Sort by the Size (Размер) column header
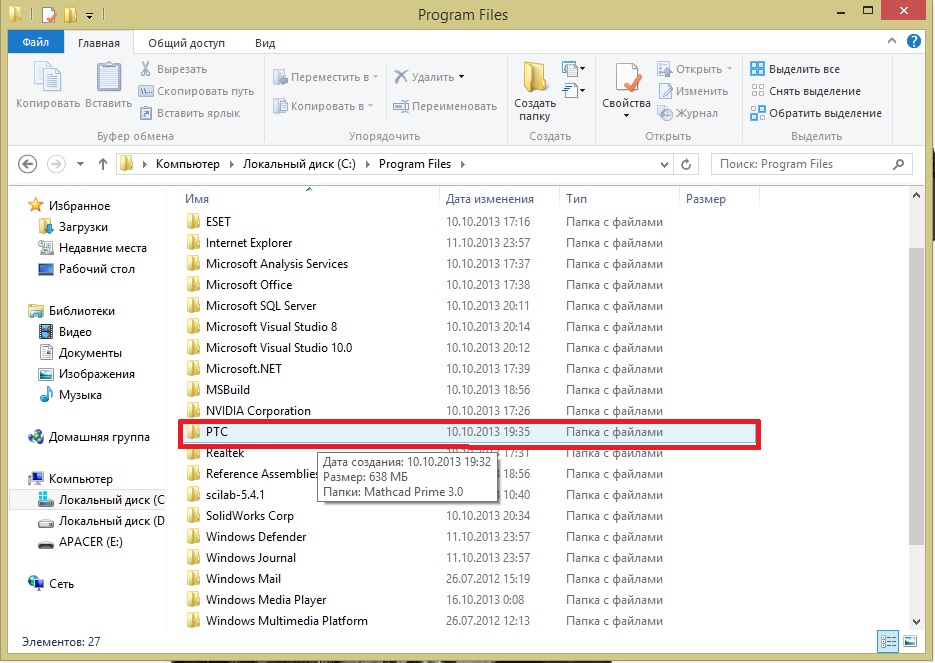The height and width of the screenshot is (663, 935). 719,199
